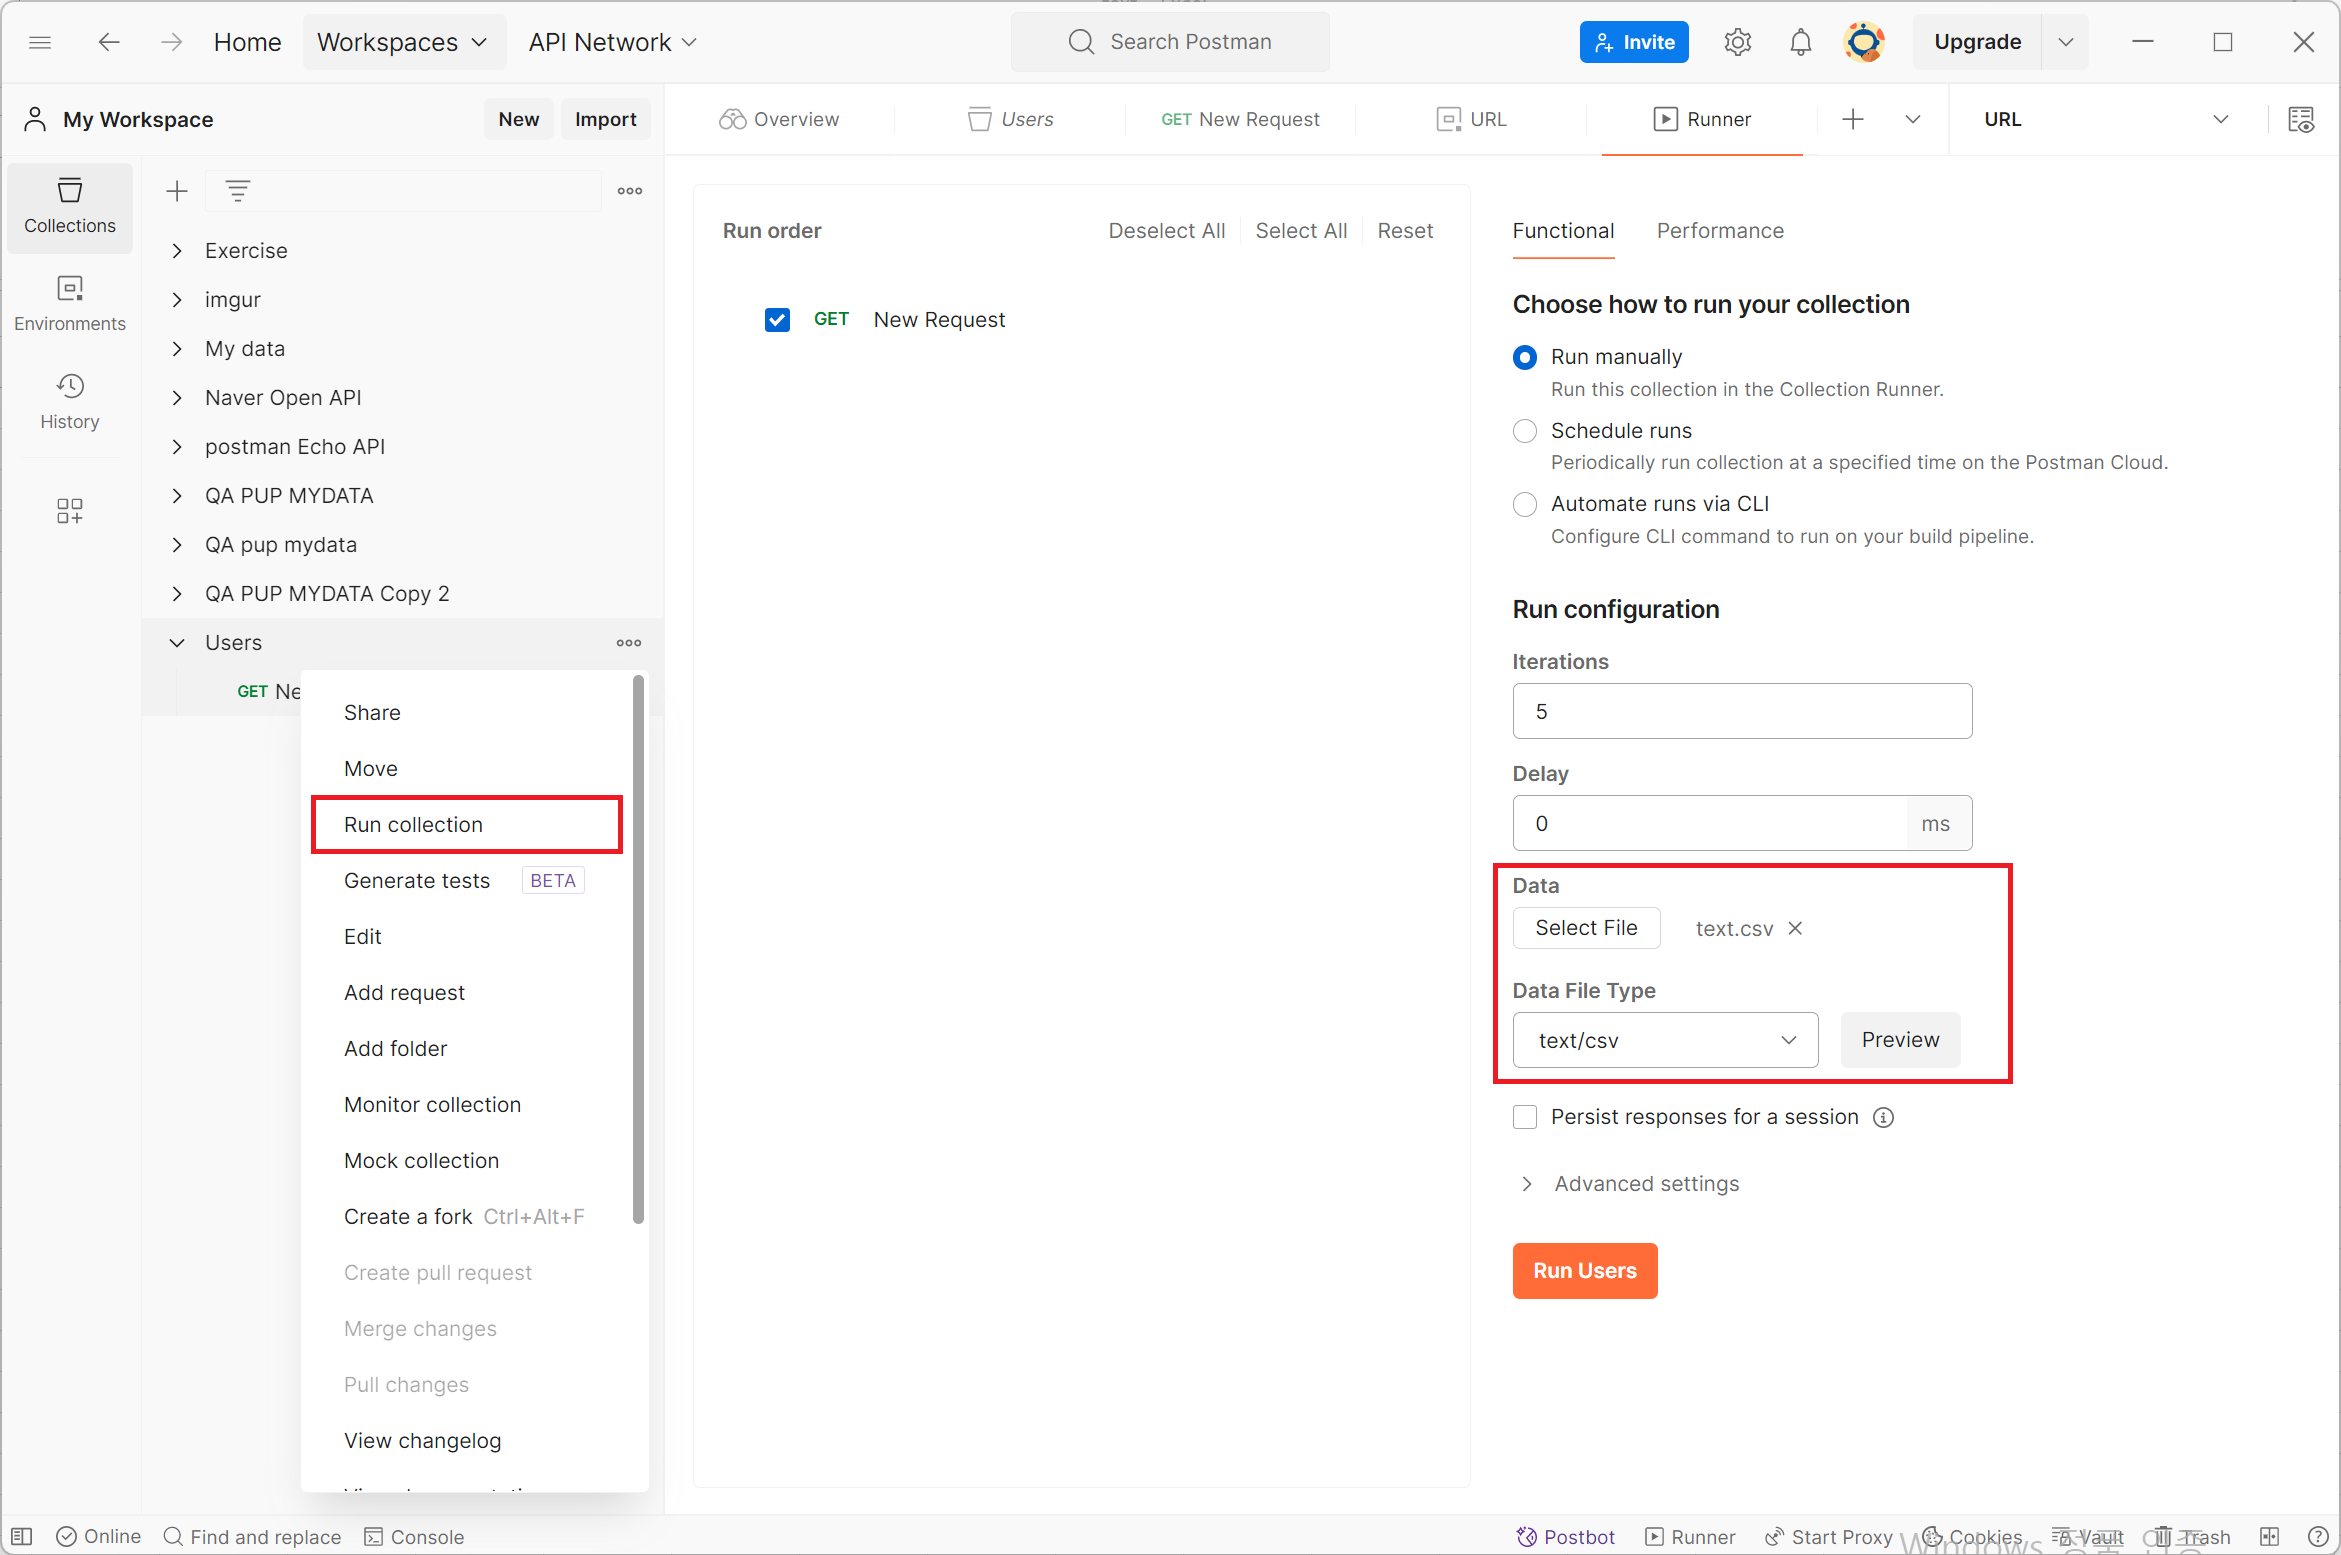Enable Persist responses for a session
The height and width of the screenshot is (1555, 2341).
click(1524, 1117)
